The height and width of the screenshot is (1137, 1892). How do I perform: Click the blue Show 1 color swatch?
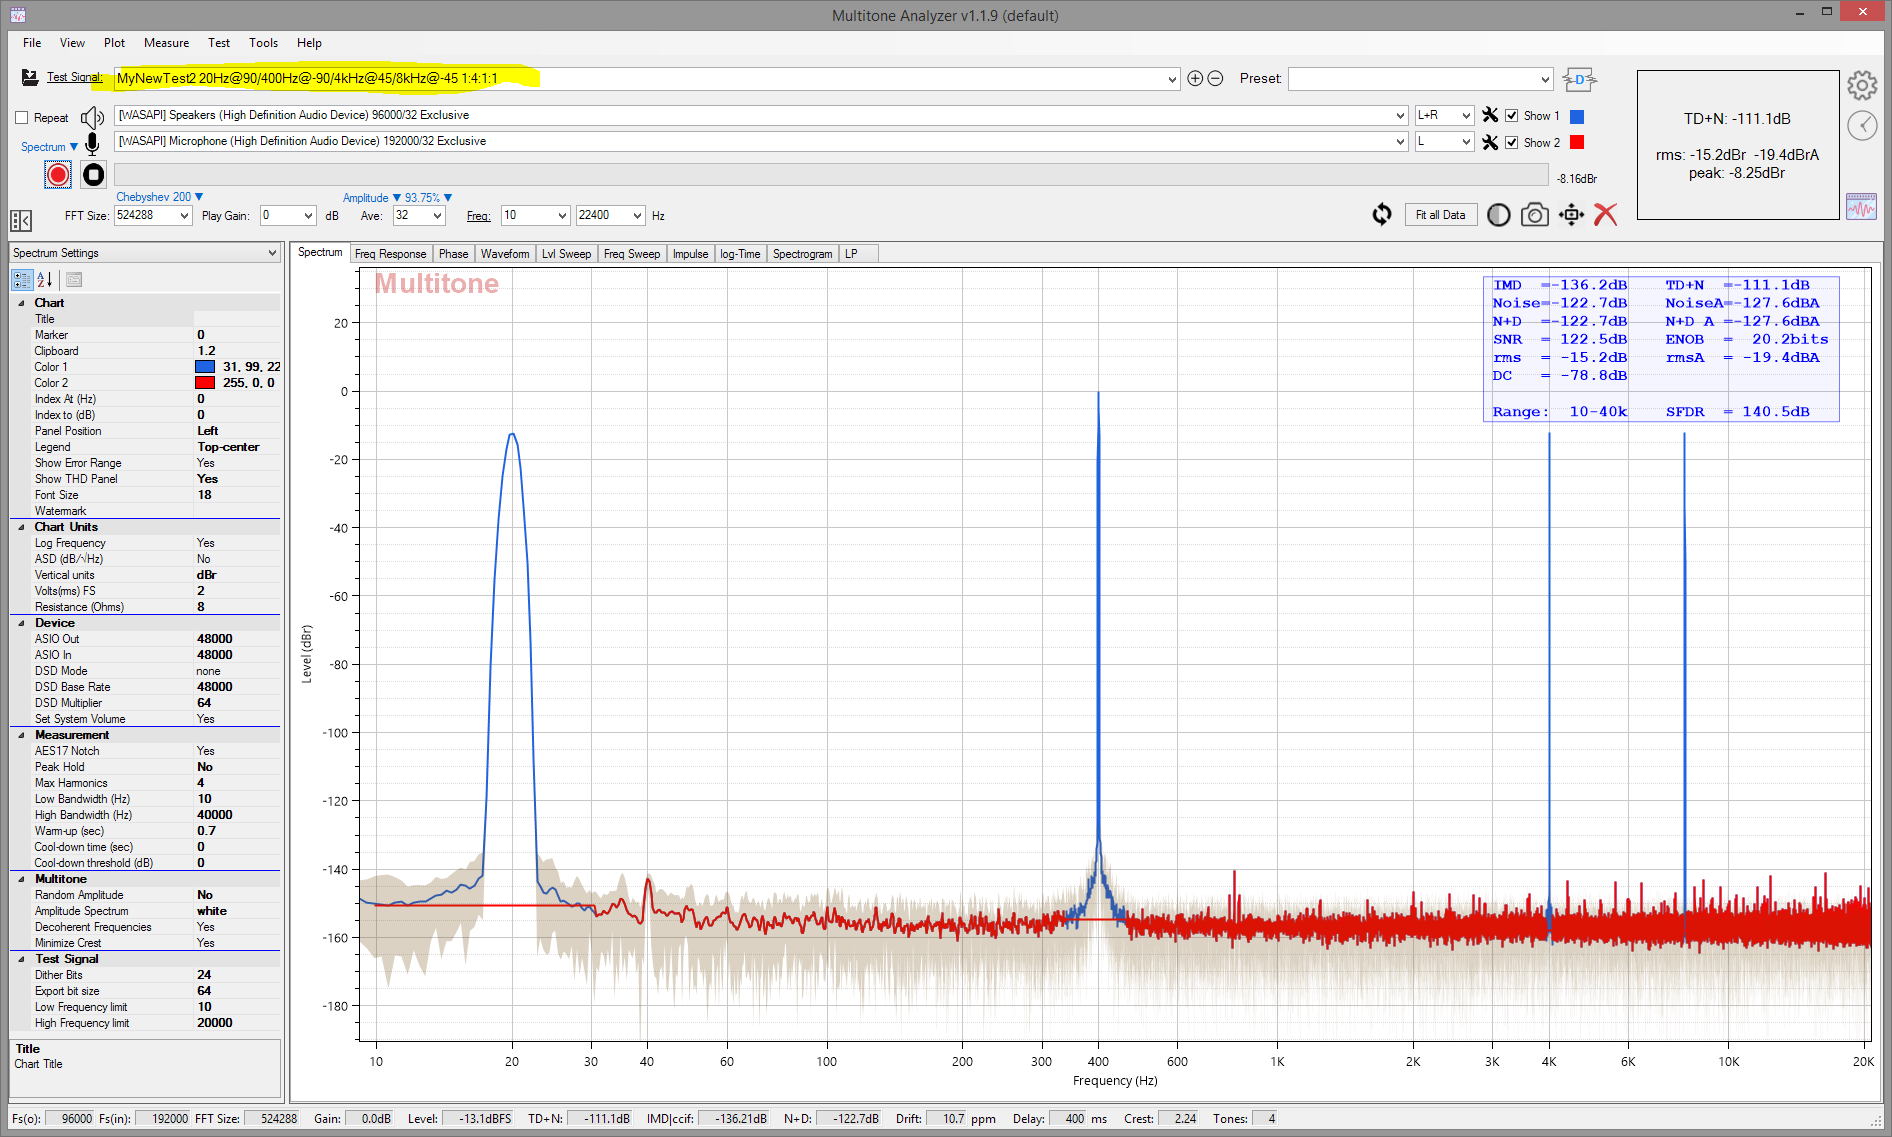coord(1577,116)
